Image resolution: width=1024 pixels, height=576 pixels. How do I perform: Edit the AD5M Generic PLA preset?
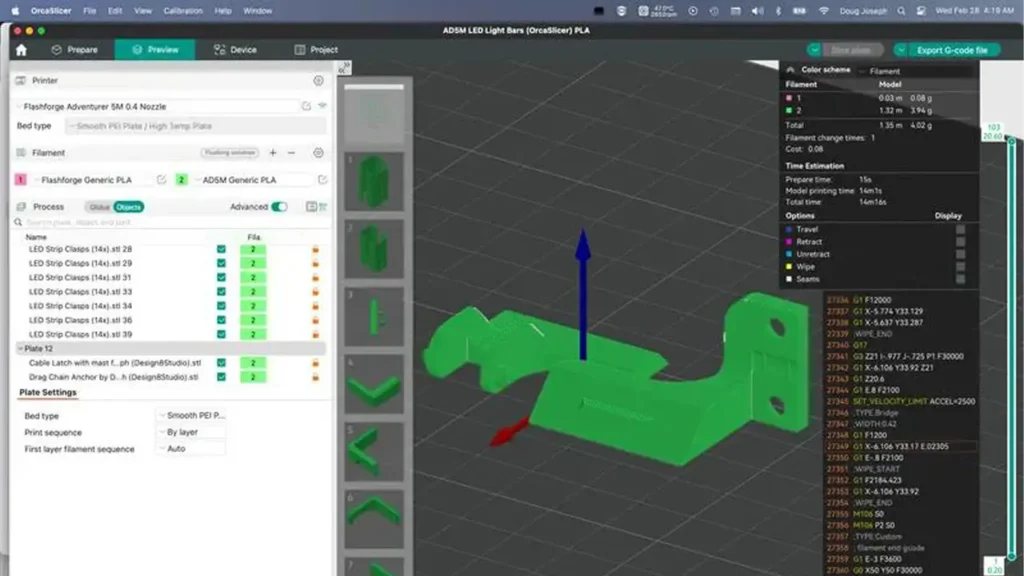tap(323, 180)
